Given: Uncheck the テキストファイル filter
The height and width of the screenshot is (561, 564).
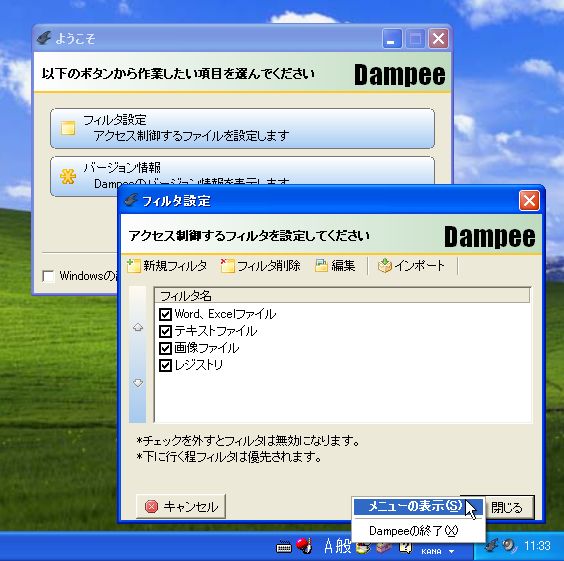Looking at the screenshot, I should pos(165,331).
